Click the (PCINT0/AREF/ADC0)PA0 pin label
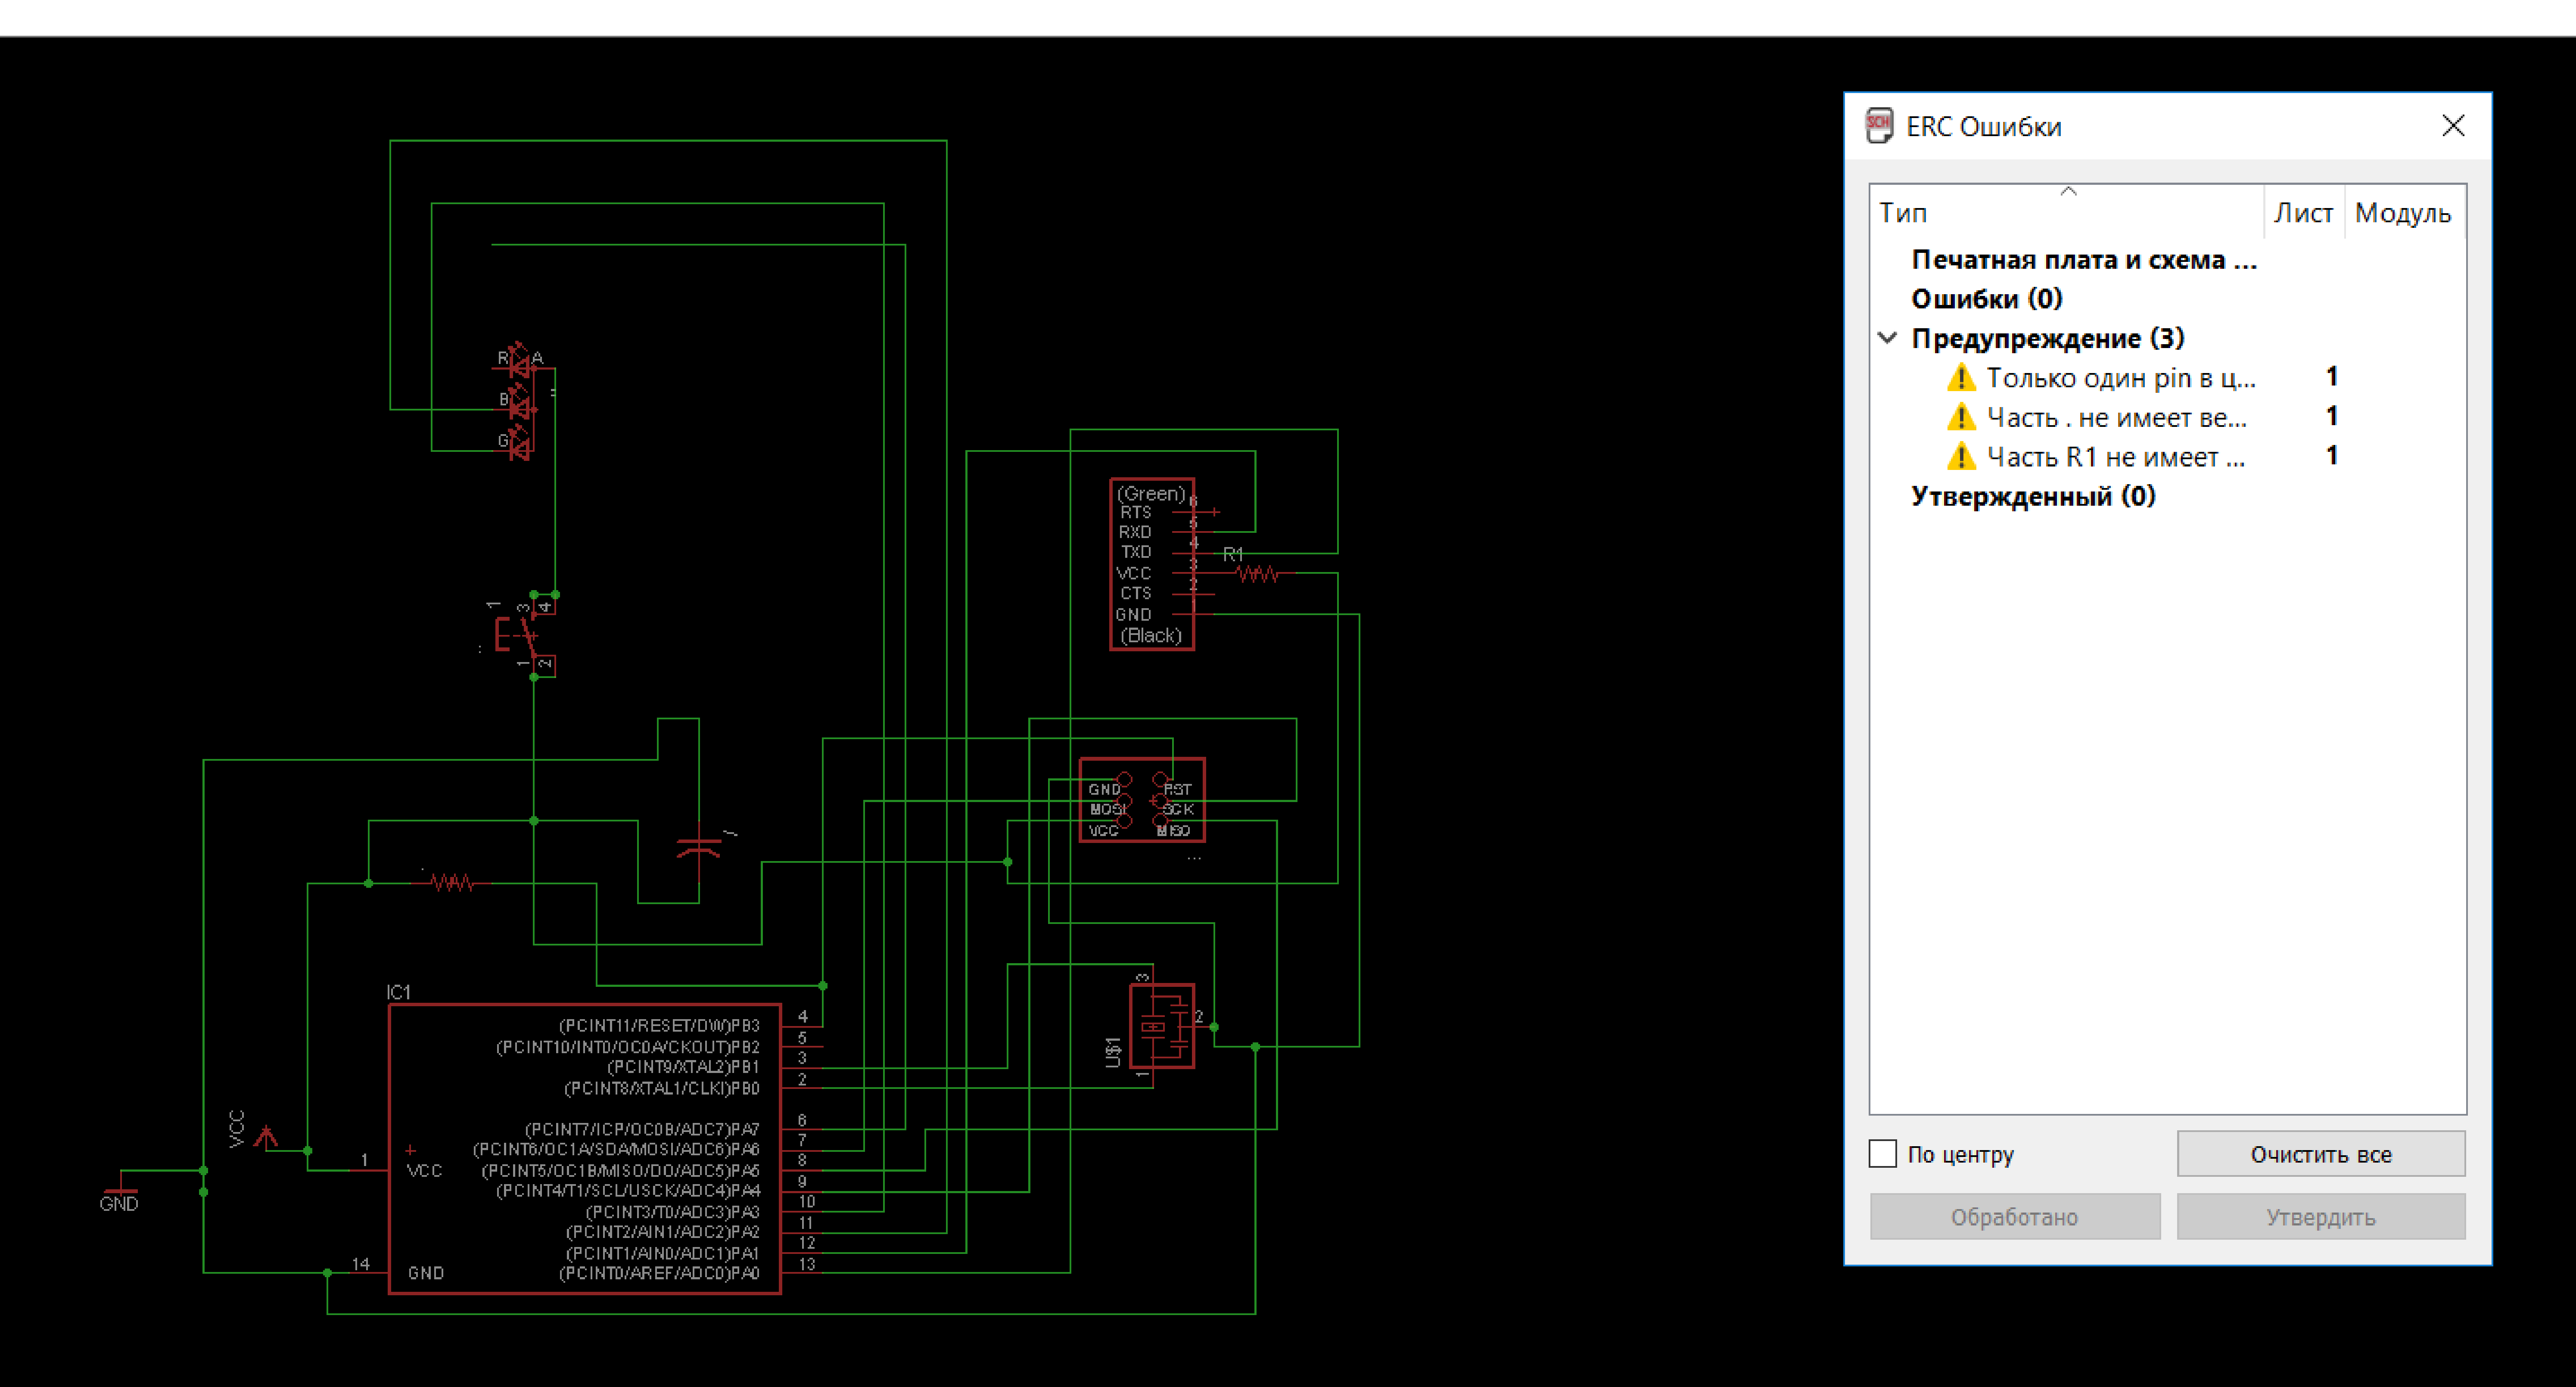This screenshot has width=2576, height=1387. [x=659, y=1273]
